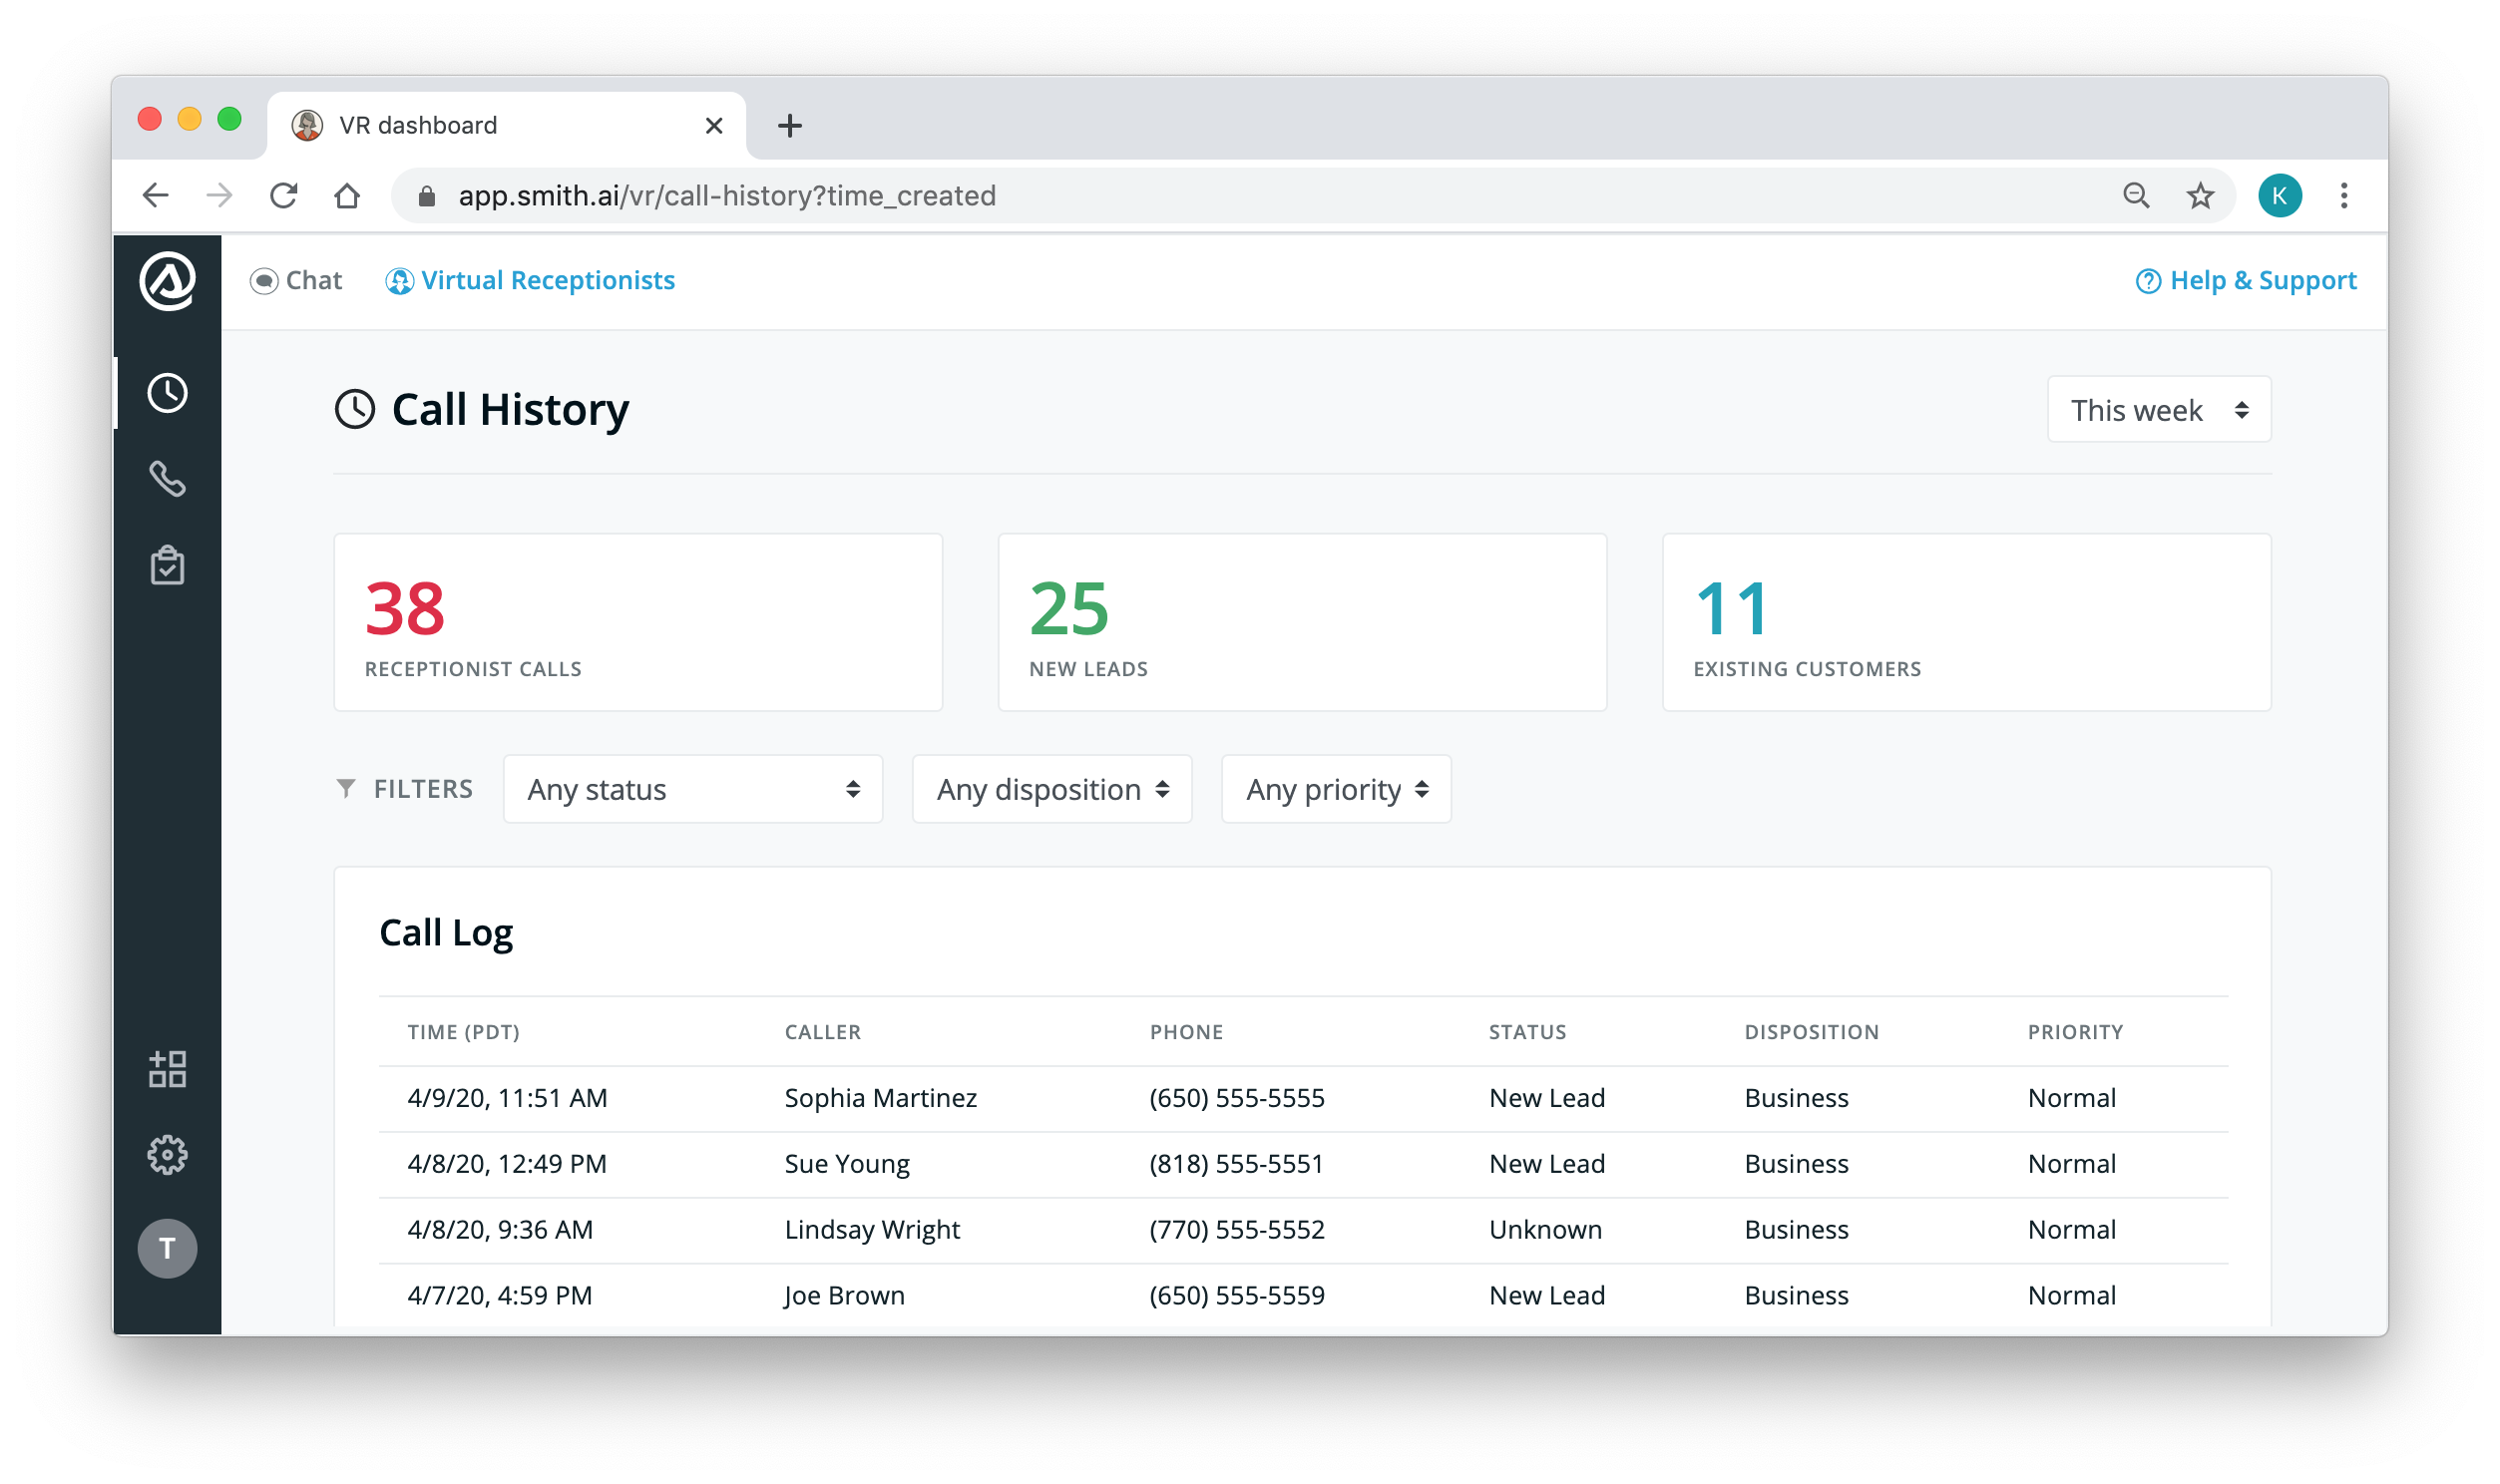Go back with the browser back arrow
2500x1484 pixels.
click(x=156, y=195)
